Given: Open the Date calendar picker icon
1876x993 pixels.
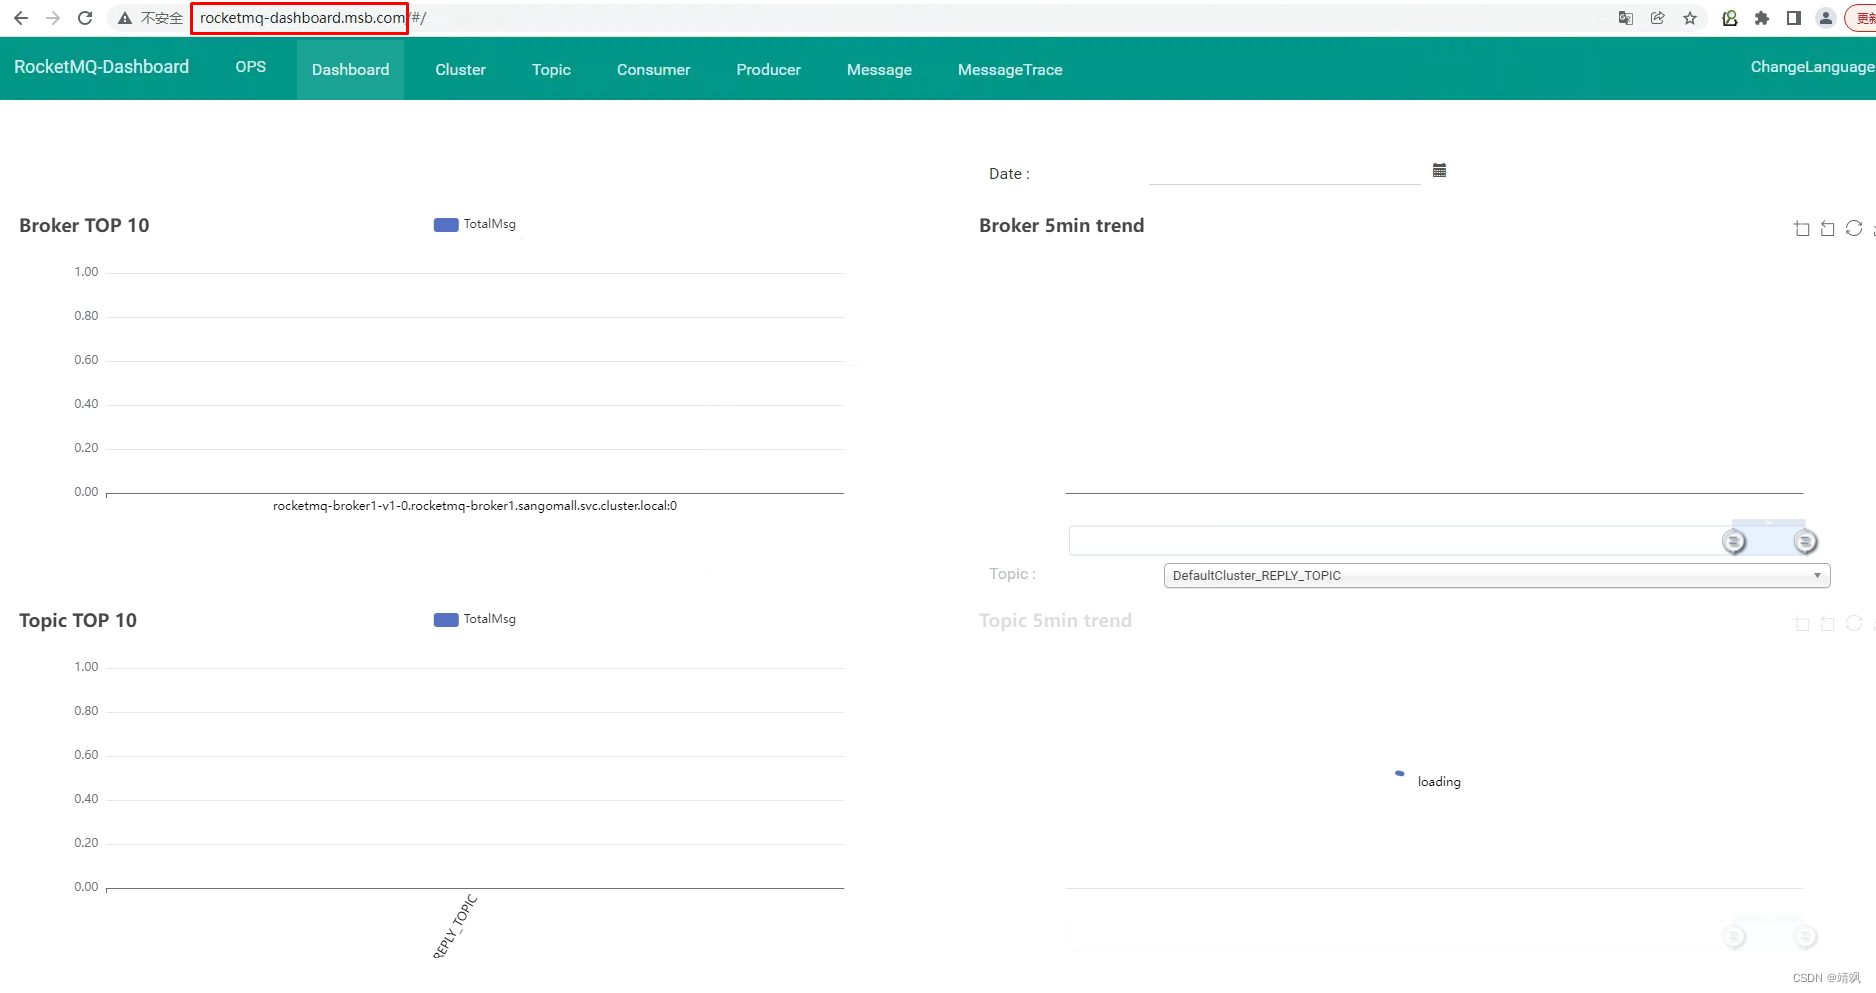Looking at the screenshot, I should click(x=1440, y=170).
